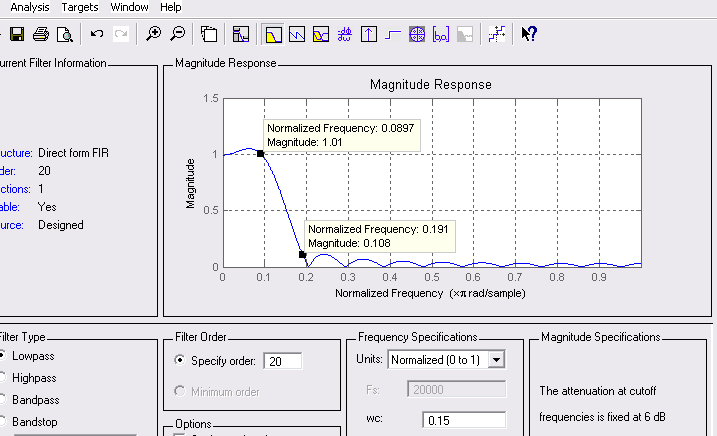
Task: Activate the What's This help pointer
Action: point(529,34)
